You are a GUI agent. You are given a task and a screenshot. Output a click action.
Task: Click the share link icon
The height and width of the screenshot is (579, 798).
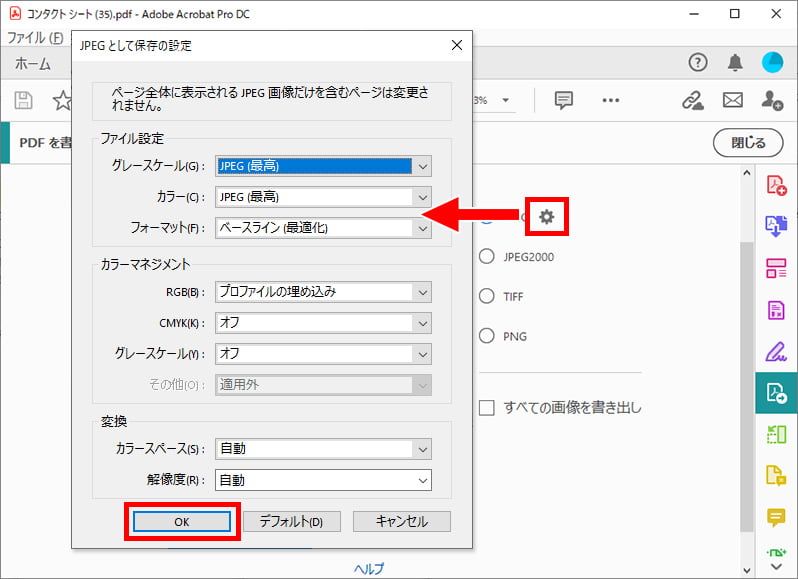pos(692,100)
